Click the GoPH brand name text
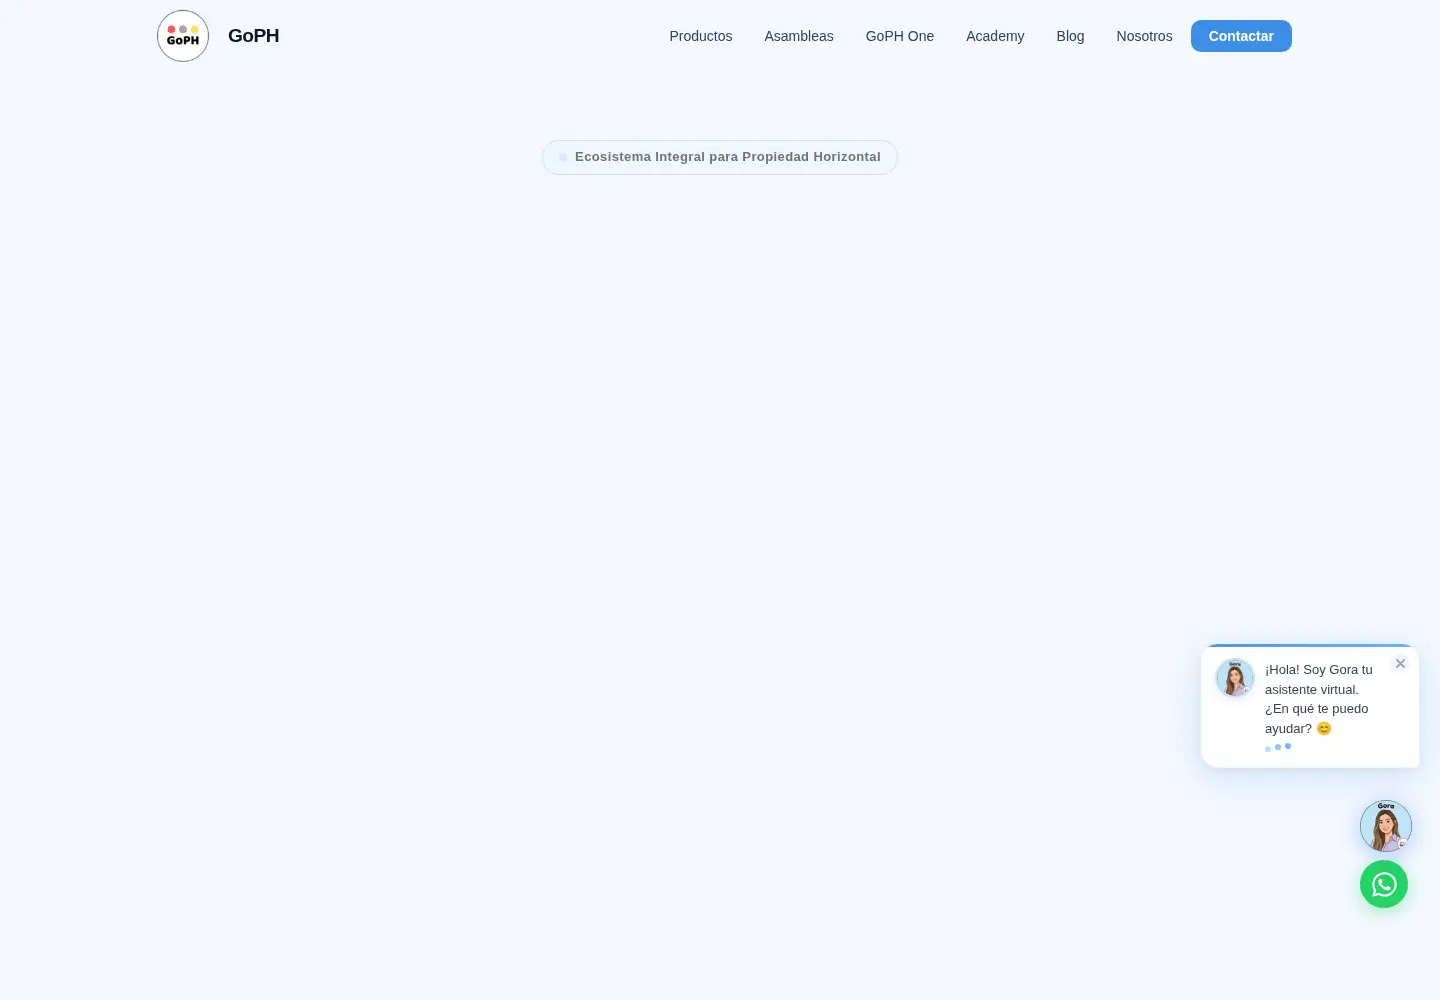 [253, 36]
